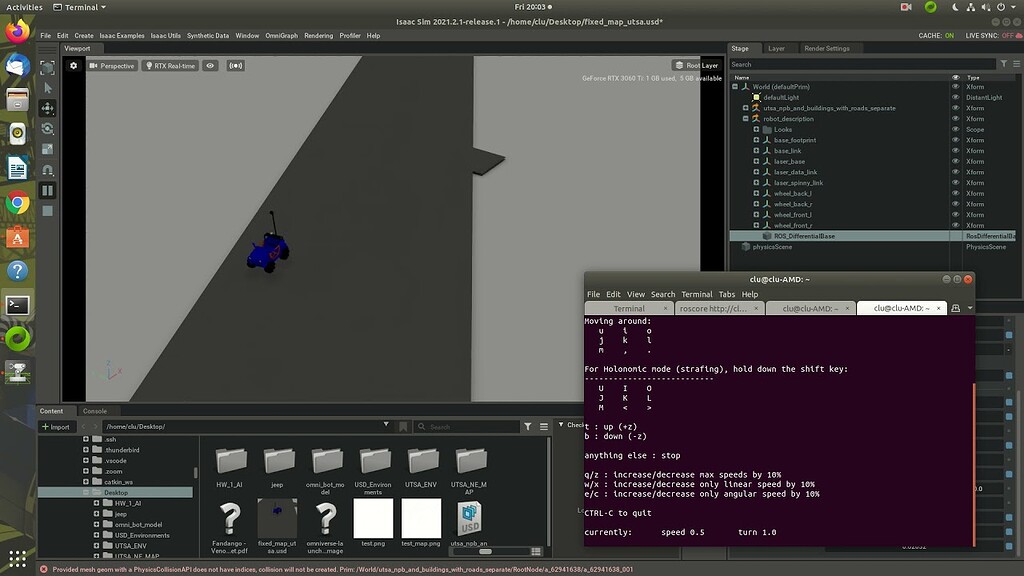Open the viewport settings gear icon
The width and height of the screenshot is (1024, 576).
pos(73,65)
